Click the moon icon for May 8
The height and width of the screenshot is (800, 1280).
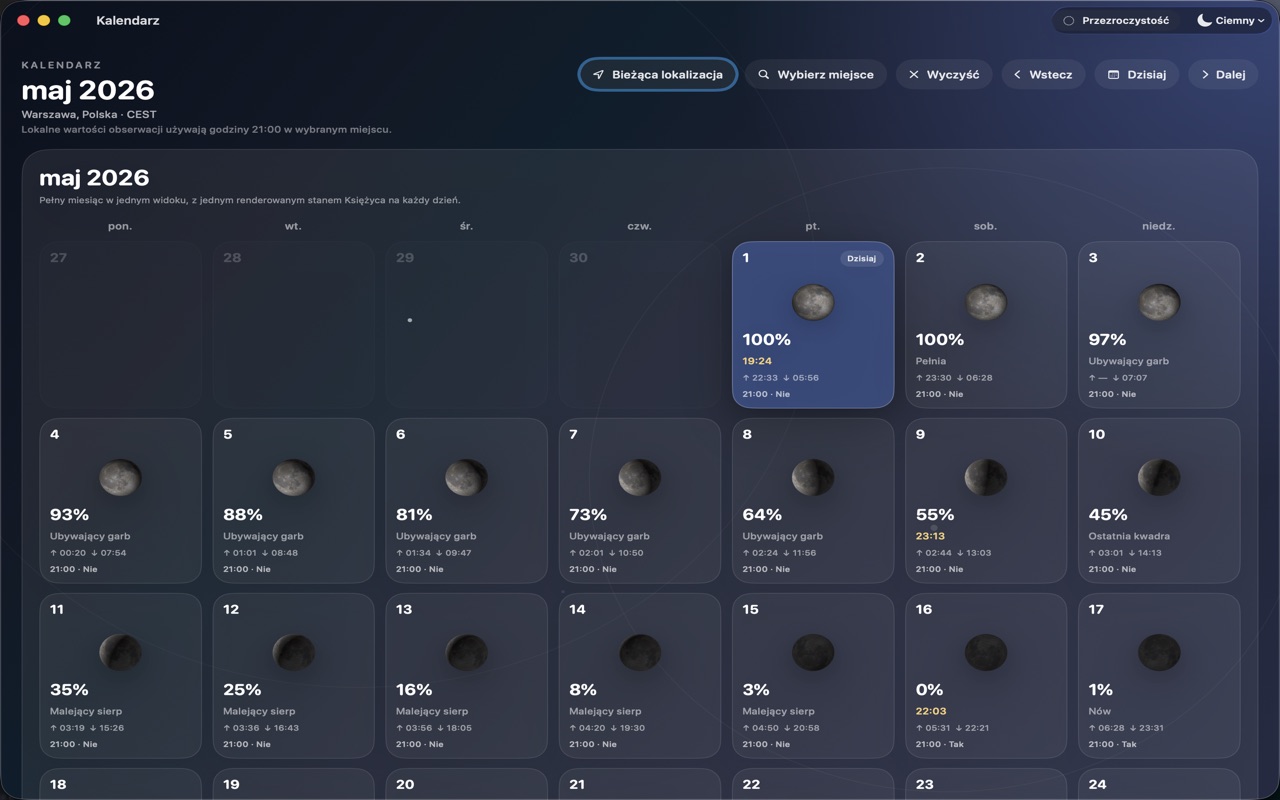(x=813, y=477)
